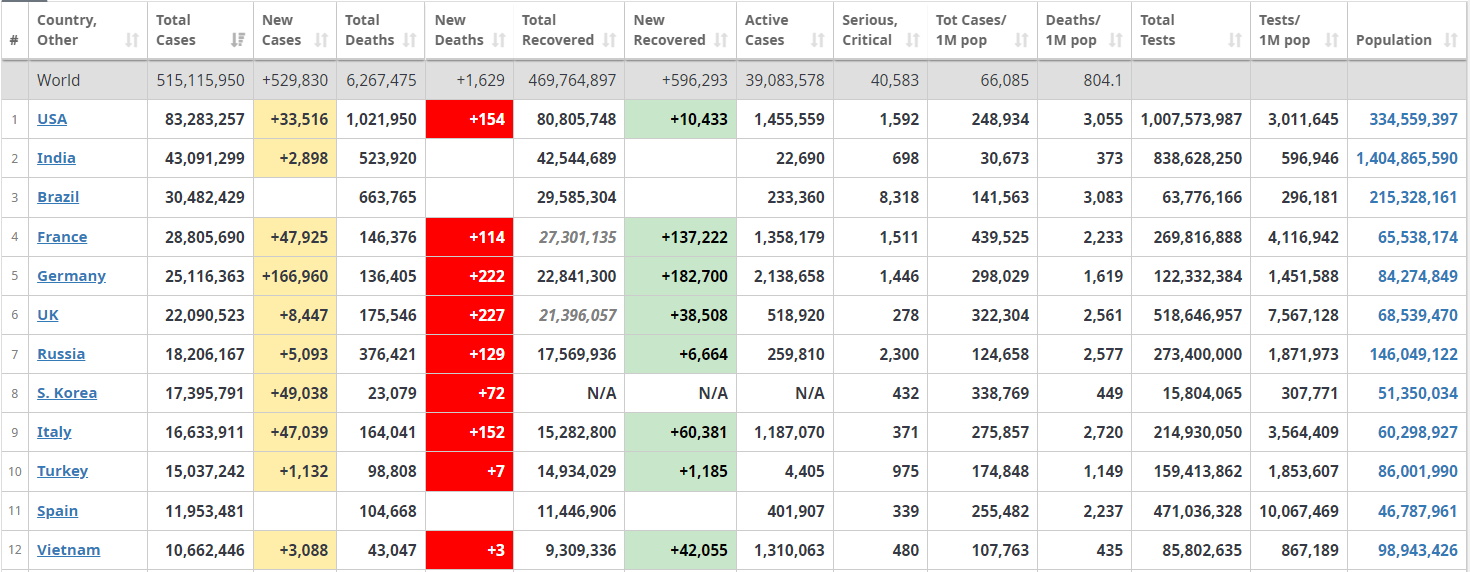Click World active cases 39,083,578

point(784,80)
